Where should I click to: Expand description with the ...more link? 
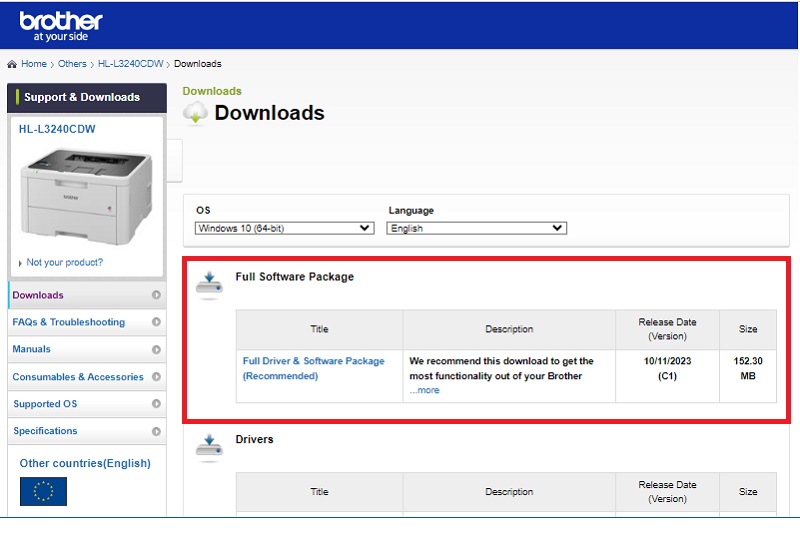pyautogui.click(x=424, y=390)
